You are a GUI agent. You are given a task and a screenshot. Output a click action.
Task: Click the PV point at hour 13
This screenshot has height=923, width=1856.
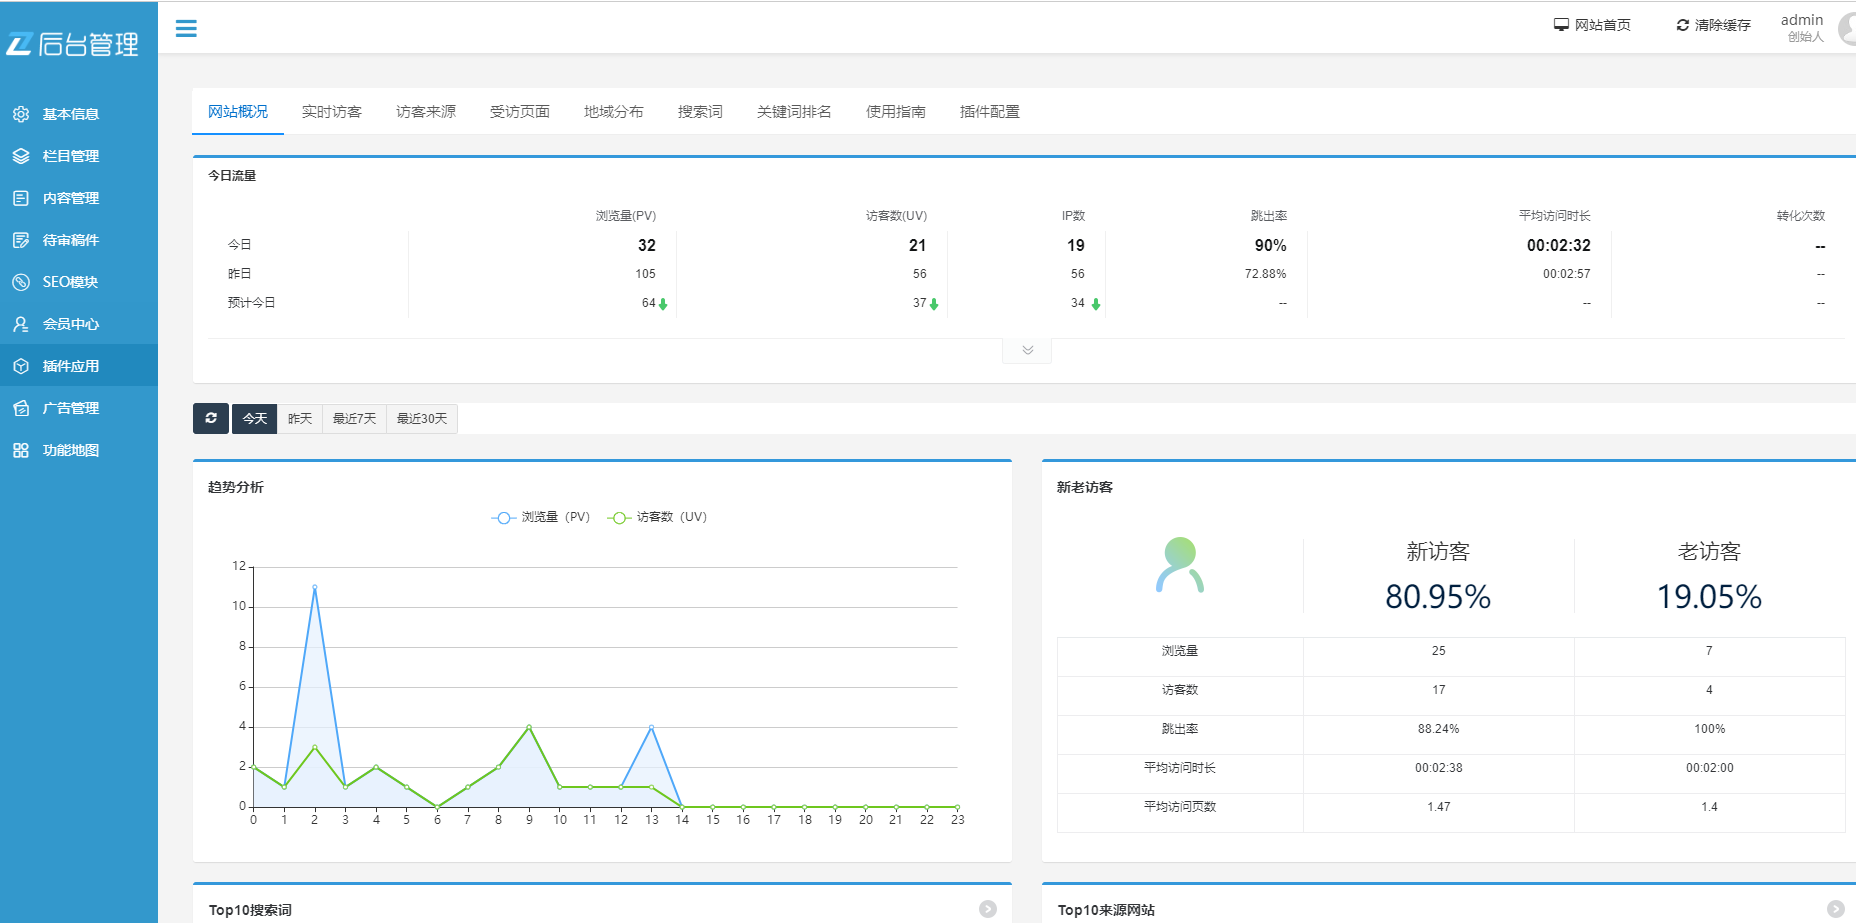click(652, 727)
